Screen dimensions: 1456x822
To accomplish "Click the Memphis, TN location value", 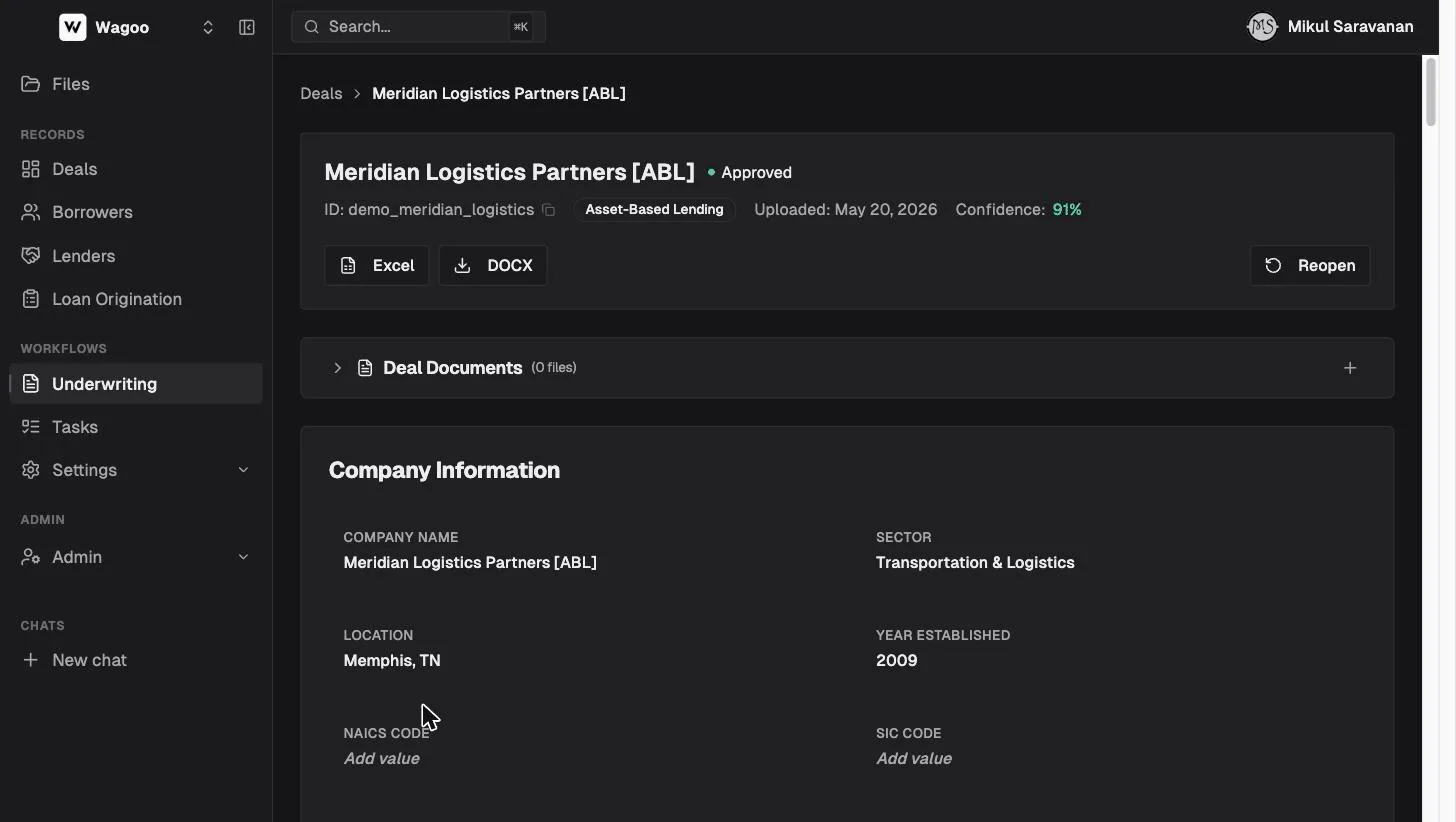I will [392, 661].
